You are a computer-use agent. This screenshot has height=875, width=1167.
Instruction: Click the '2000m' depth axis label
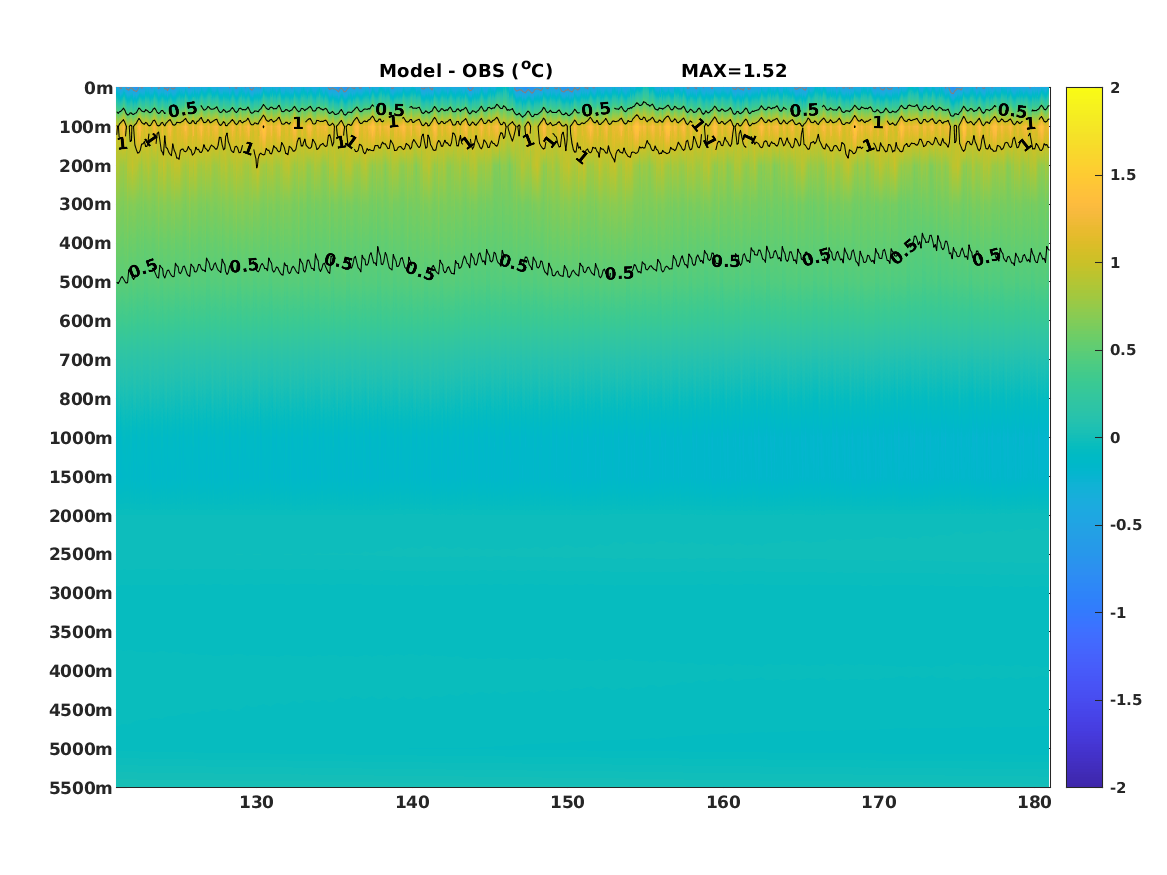[x=81, y=516]
